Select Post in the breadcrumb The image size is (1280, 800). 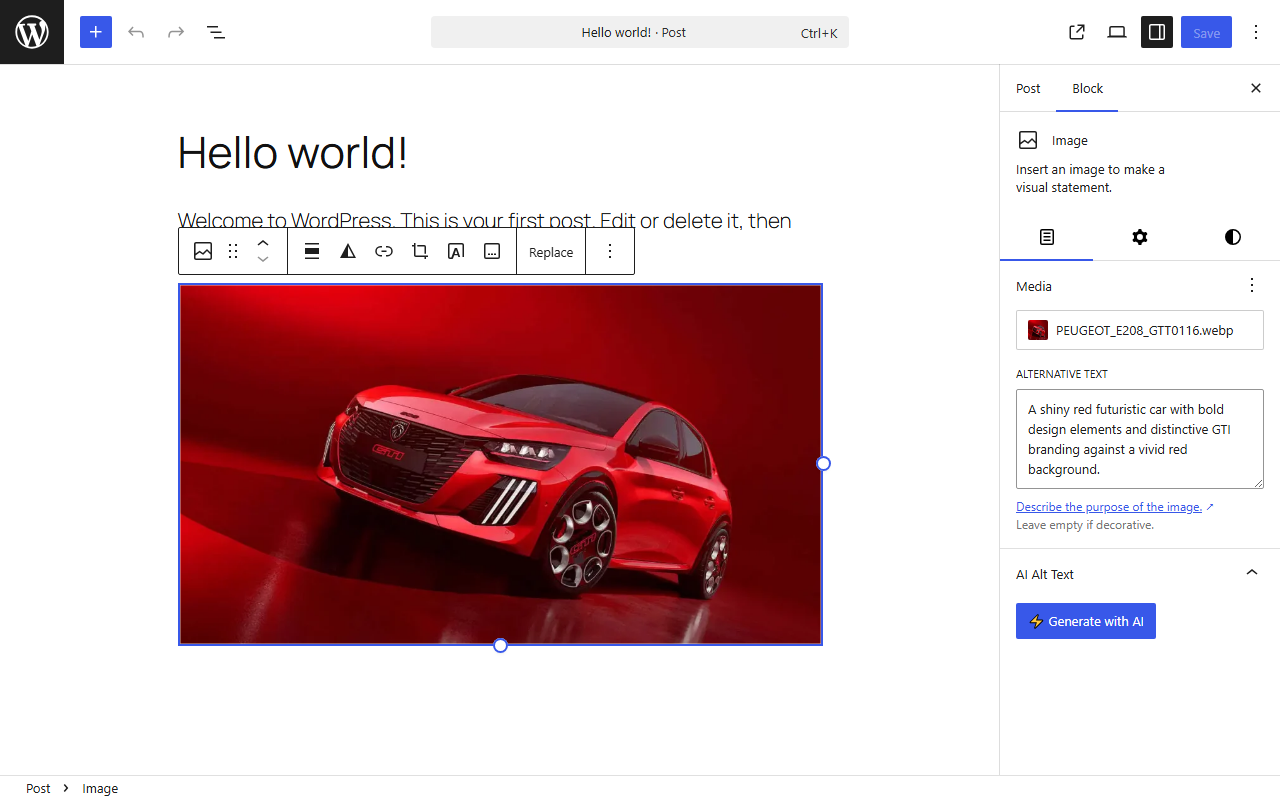pyautogui.click(x=38, y=788)
